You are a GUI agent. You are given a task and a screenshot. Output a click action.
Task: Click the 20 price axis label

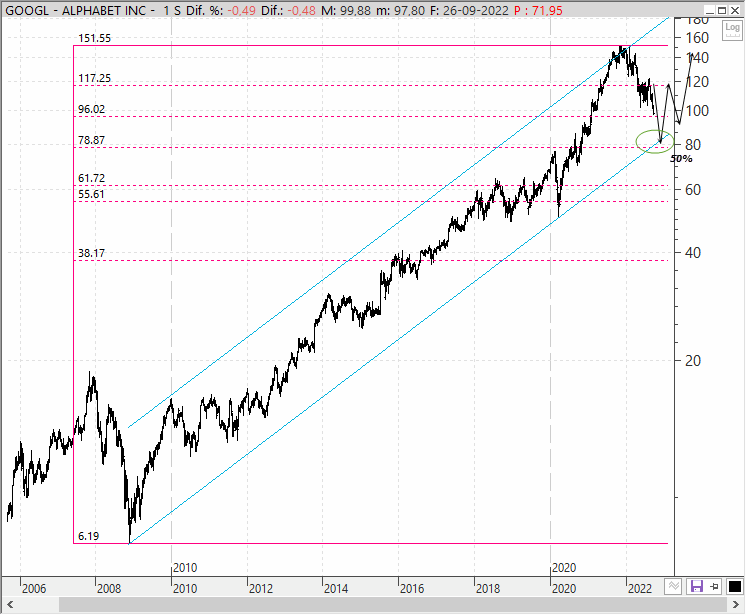point(693,361)
